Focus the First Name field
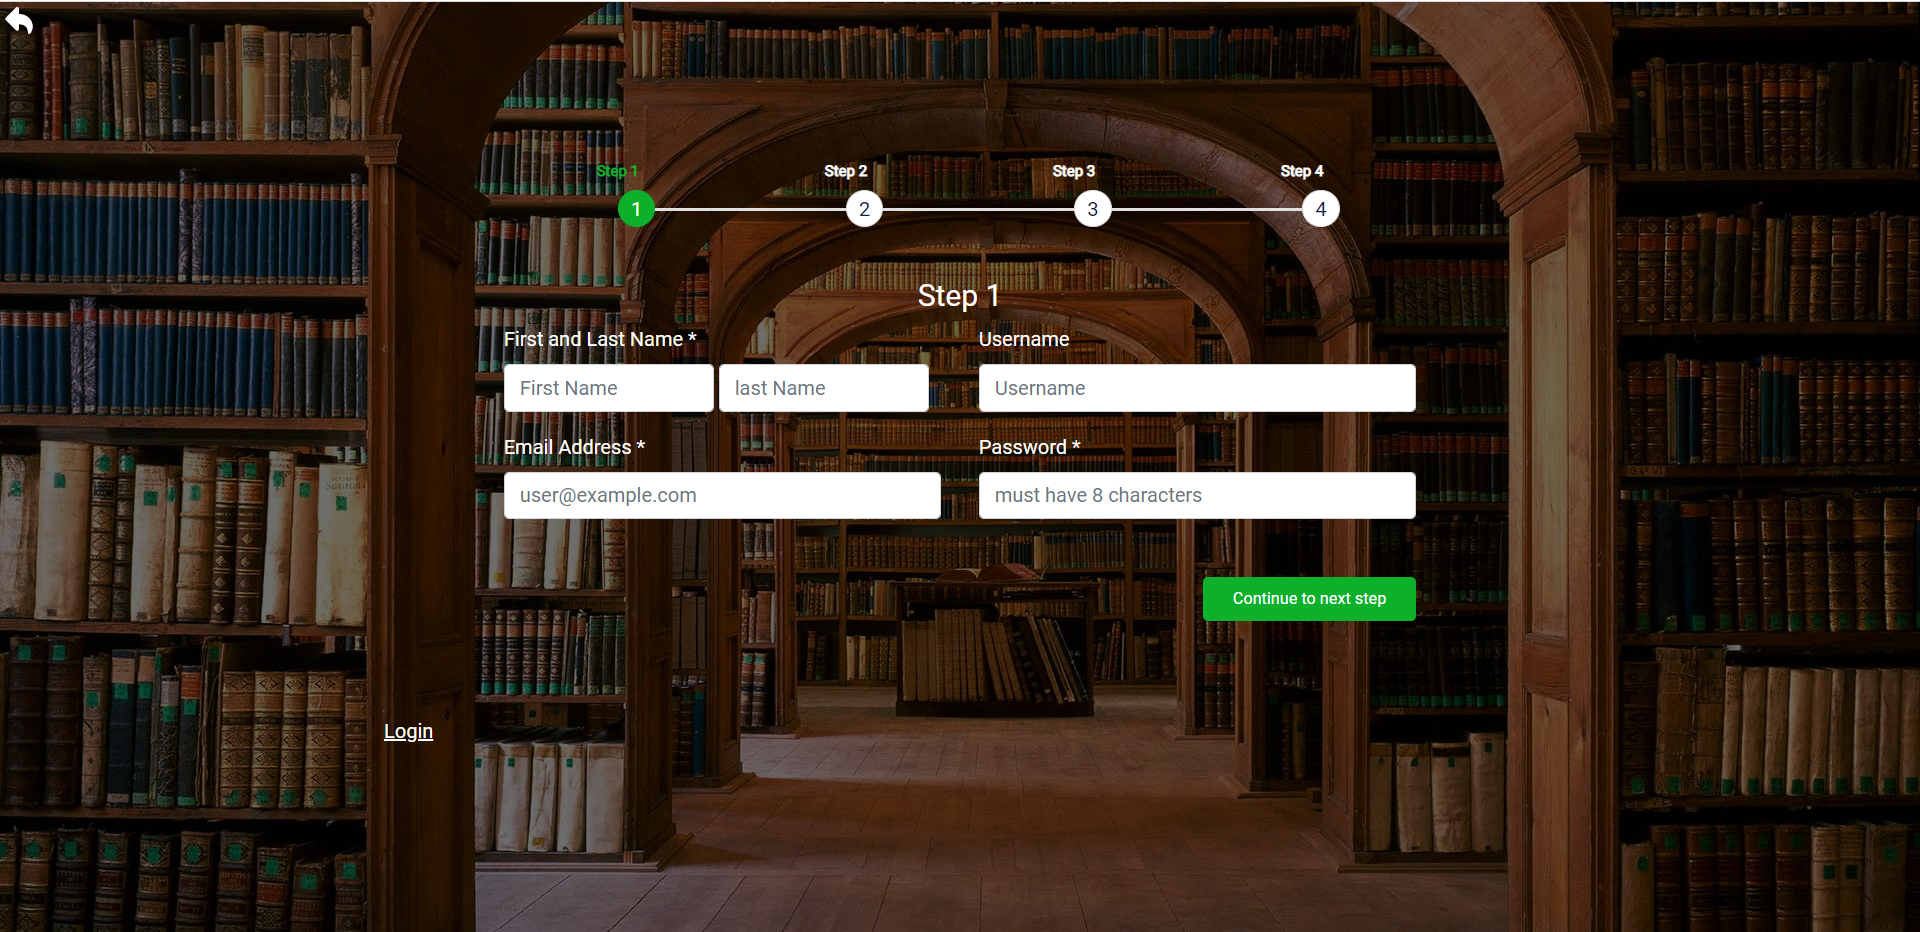The height and width of the screenshot is (932, 1920). point(609,388)
